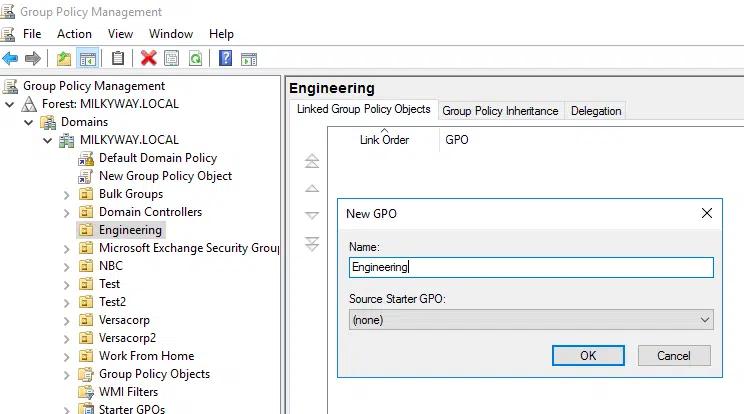Collapse the Forest: MILKYWAY.LOCAL node

click(9, 104)
